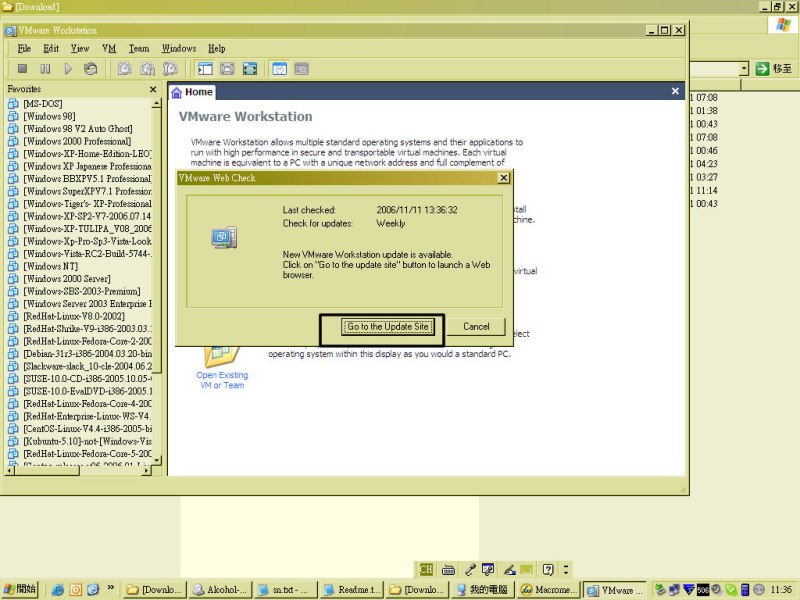Select [RedHat-Linux-V8.0-2002] favorite
The image size is (800, 600).
(74, 316)
